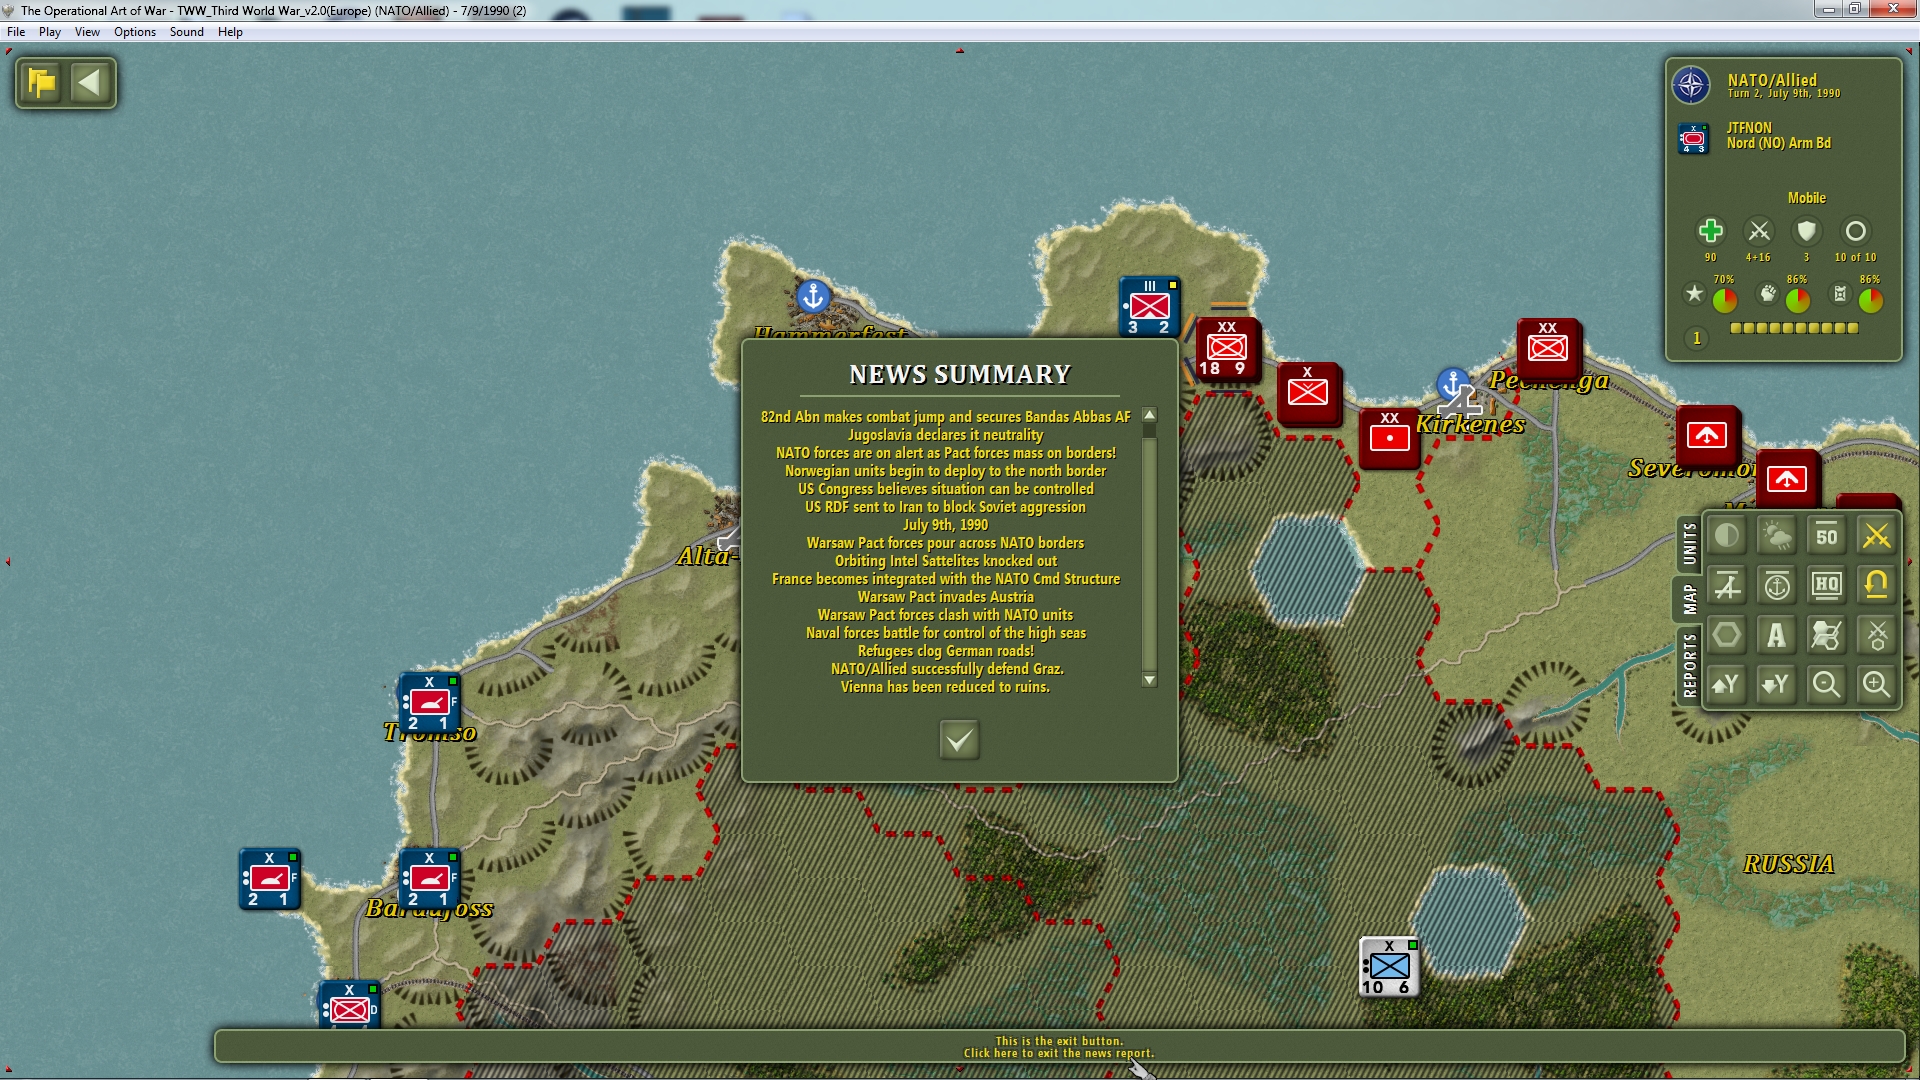Open the Play menu
The image size is (1920, 1080).
coord(50,32)
